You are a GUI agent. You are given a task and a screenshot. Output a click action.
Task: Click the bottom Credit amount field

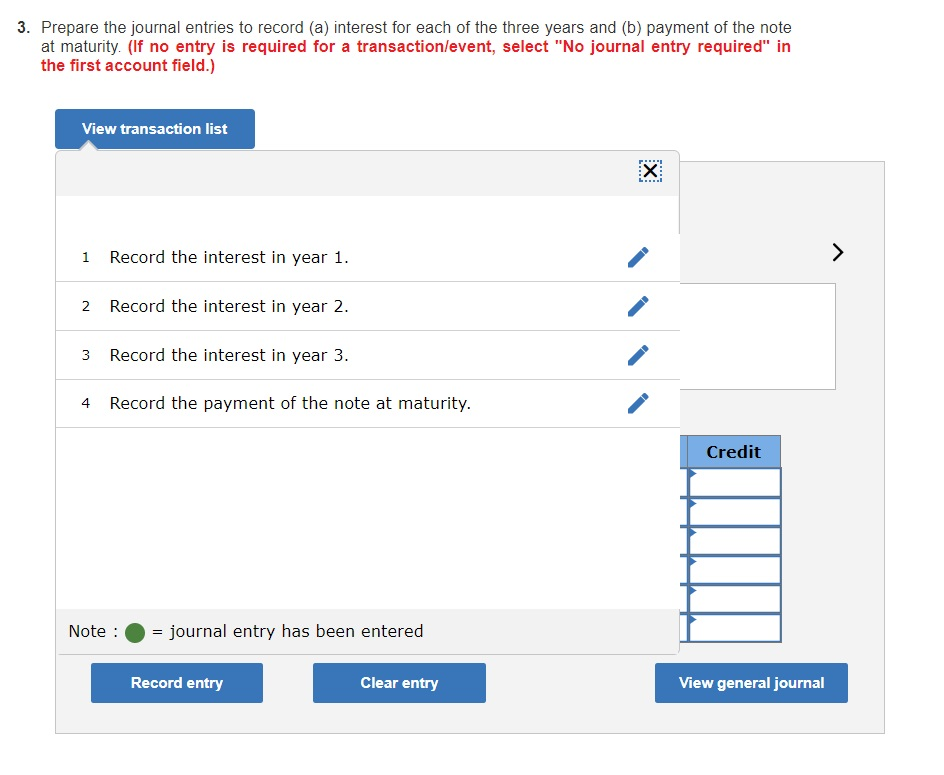737,628
